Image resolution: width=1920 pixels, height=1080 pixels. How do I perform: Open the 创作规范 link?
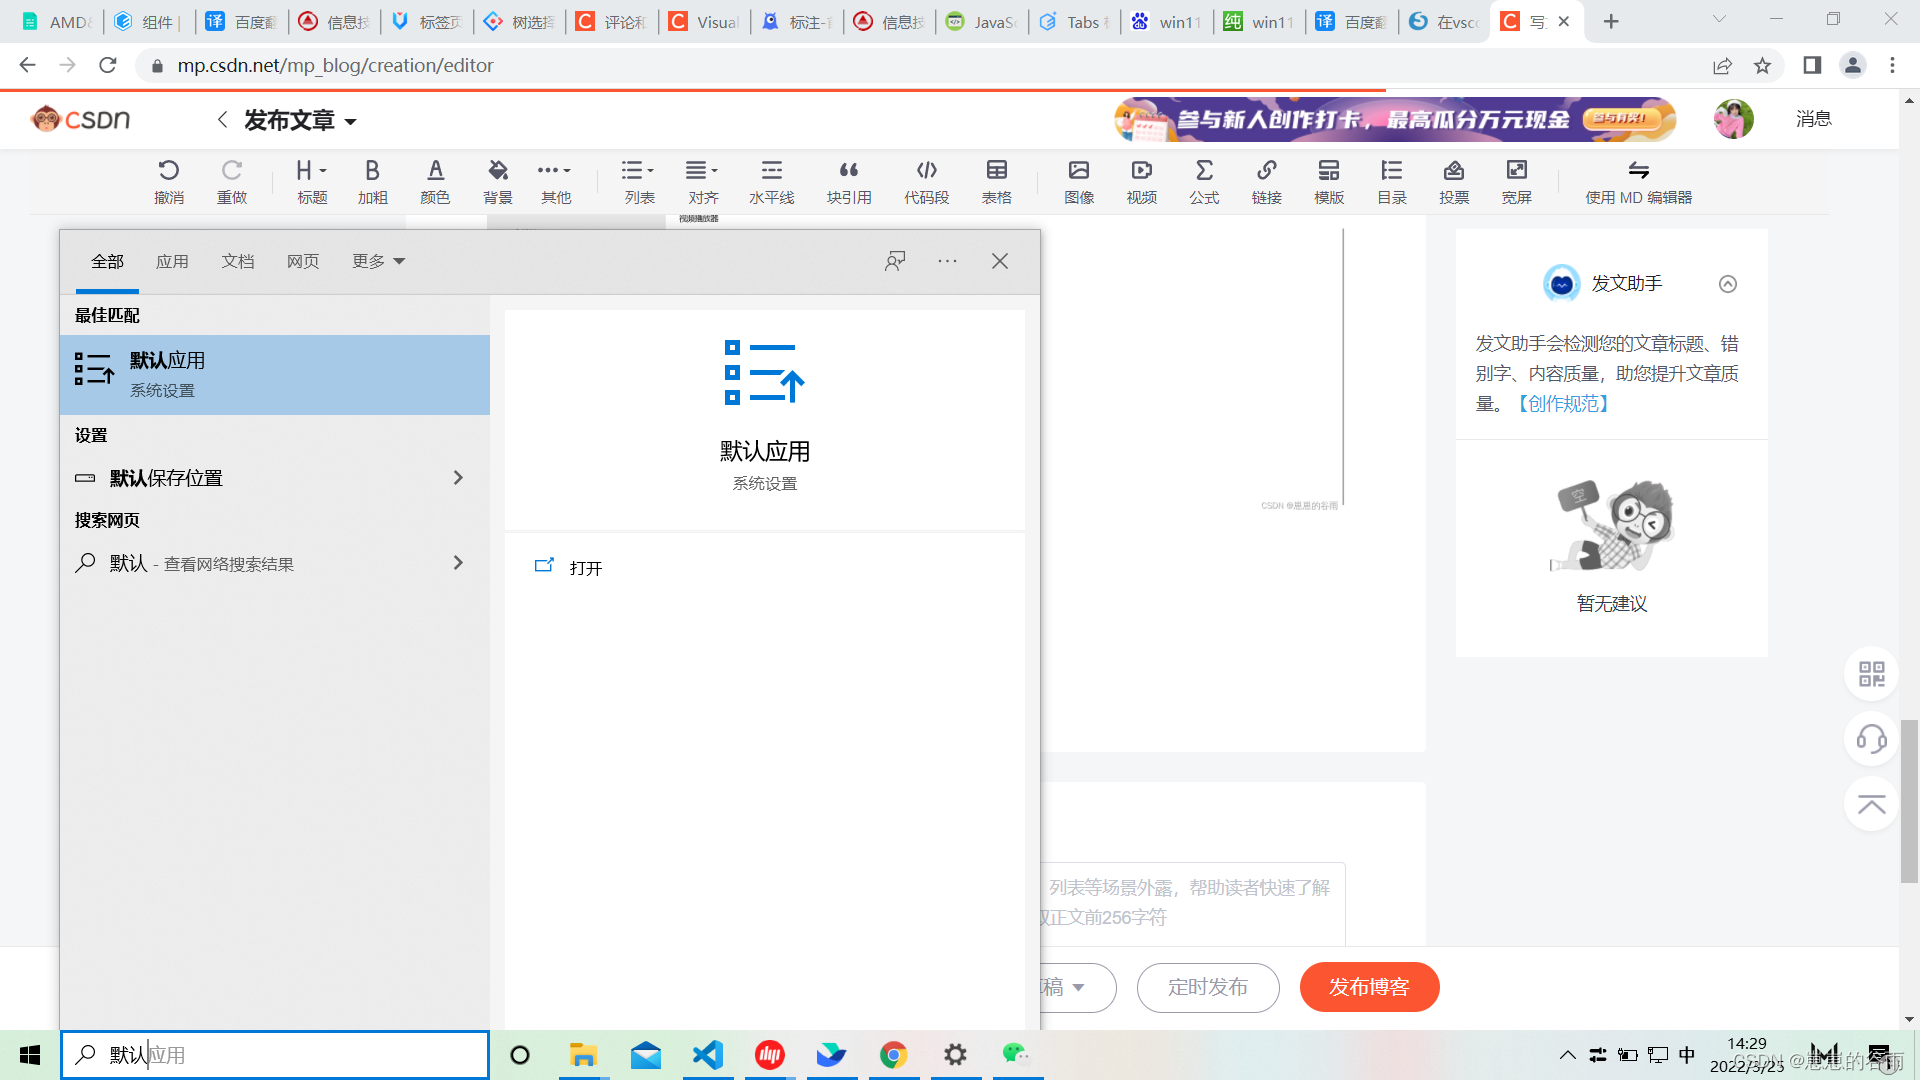tap(1563, 404)
